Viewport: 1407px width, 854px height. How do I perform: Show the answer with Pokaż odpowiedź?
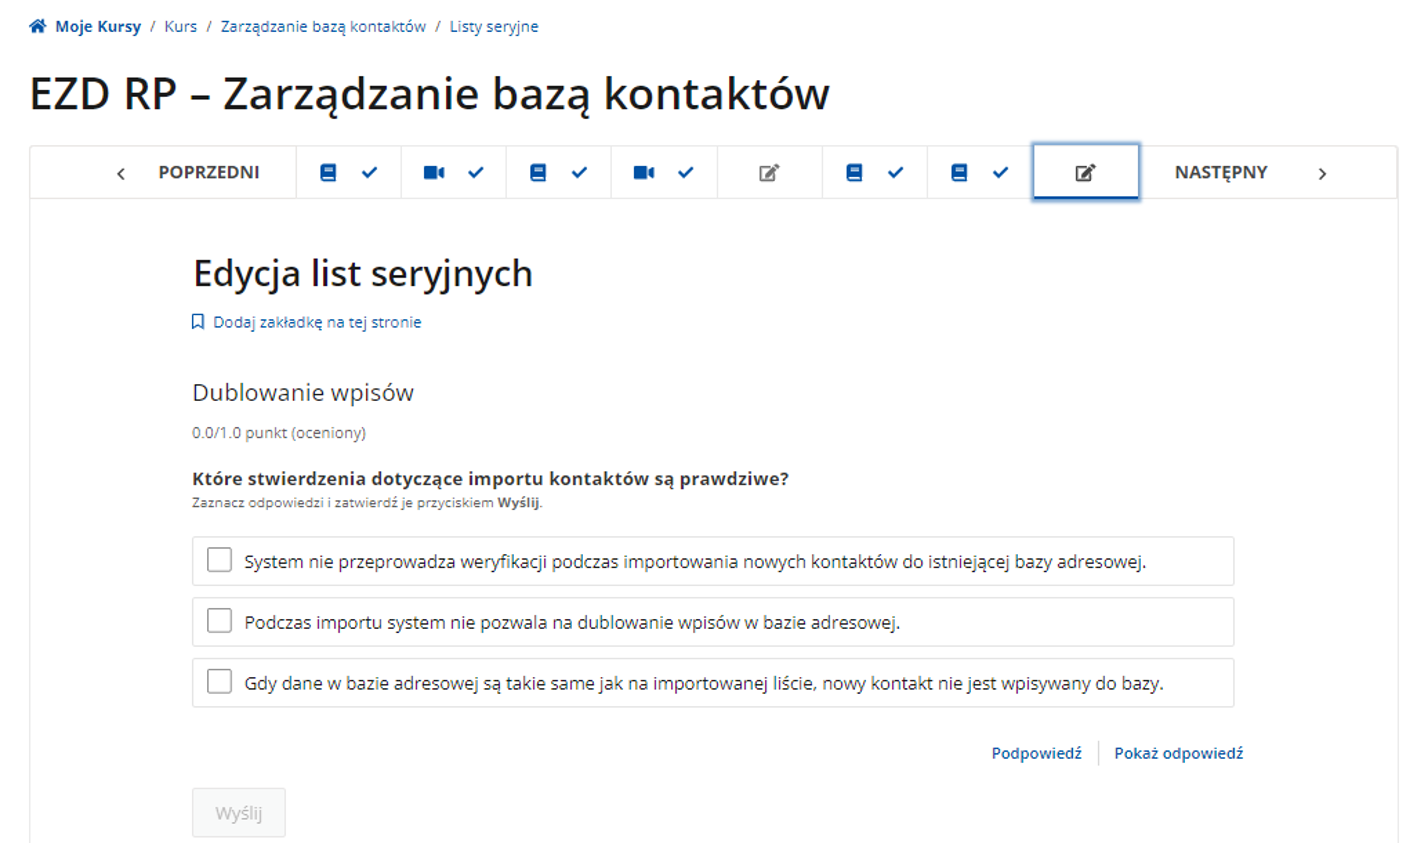click(x=1178, y=753)
